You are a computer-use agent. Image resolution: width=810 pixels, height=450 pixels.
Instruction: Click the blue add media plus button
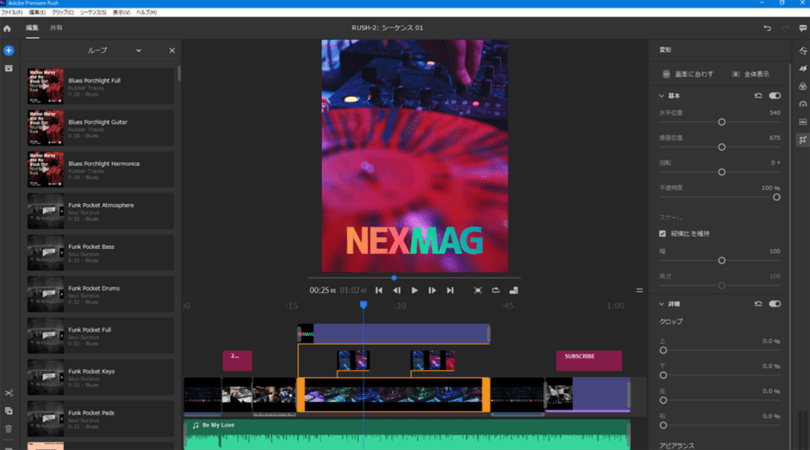coord(8,50)
